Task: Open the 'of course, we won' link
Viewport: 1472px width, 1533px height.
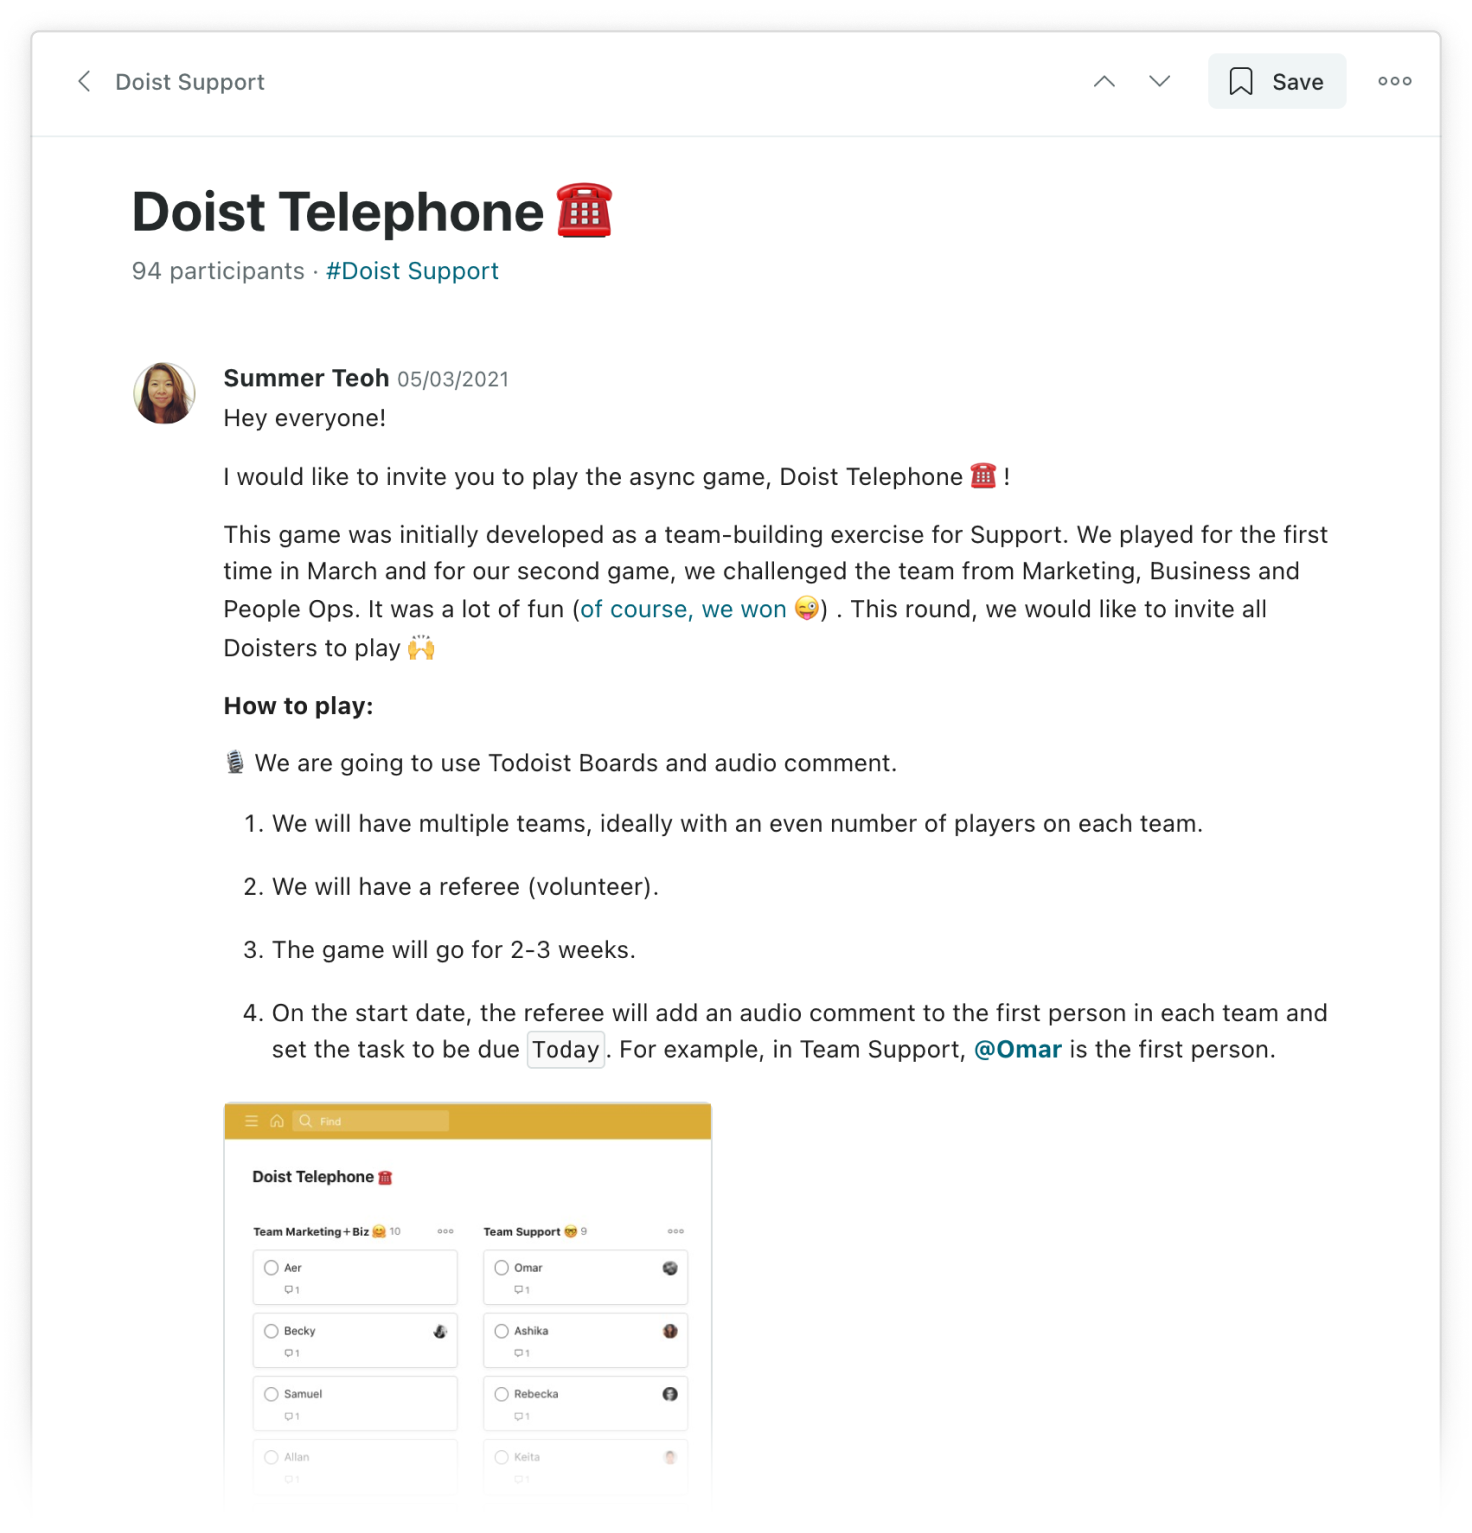Action: pos(684,609)
